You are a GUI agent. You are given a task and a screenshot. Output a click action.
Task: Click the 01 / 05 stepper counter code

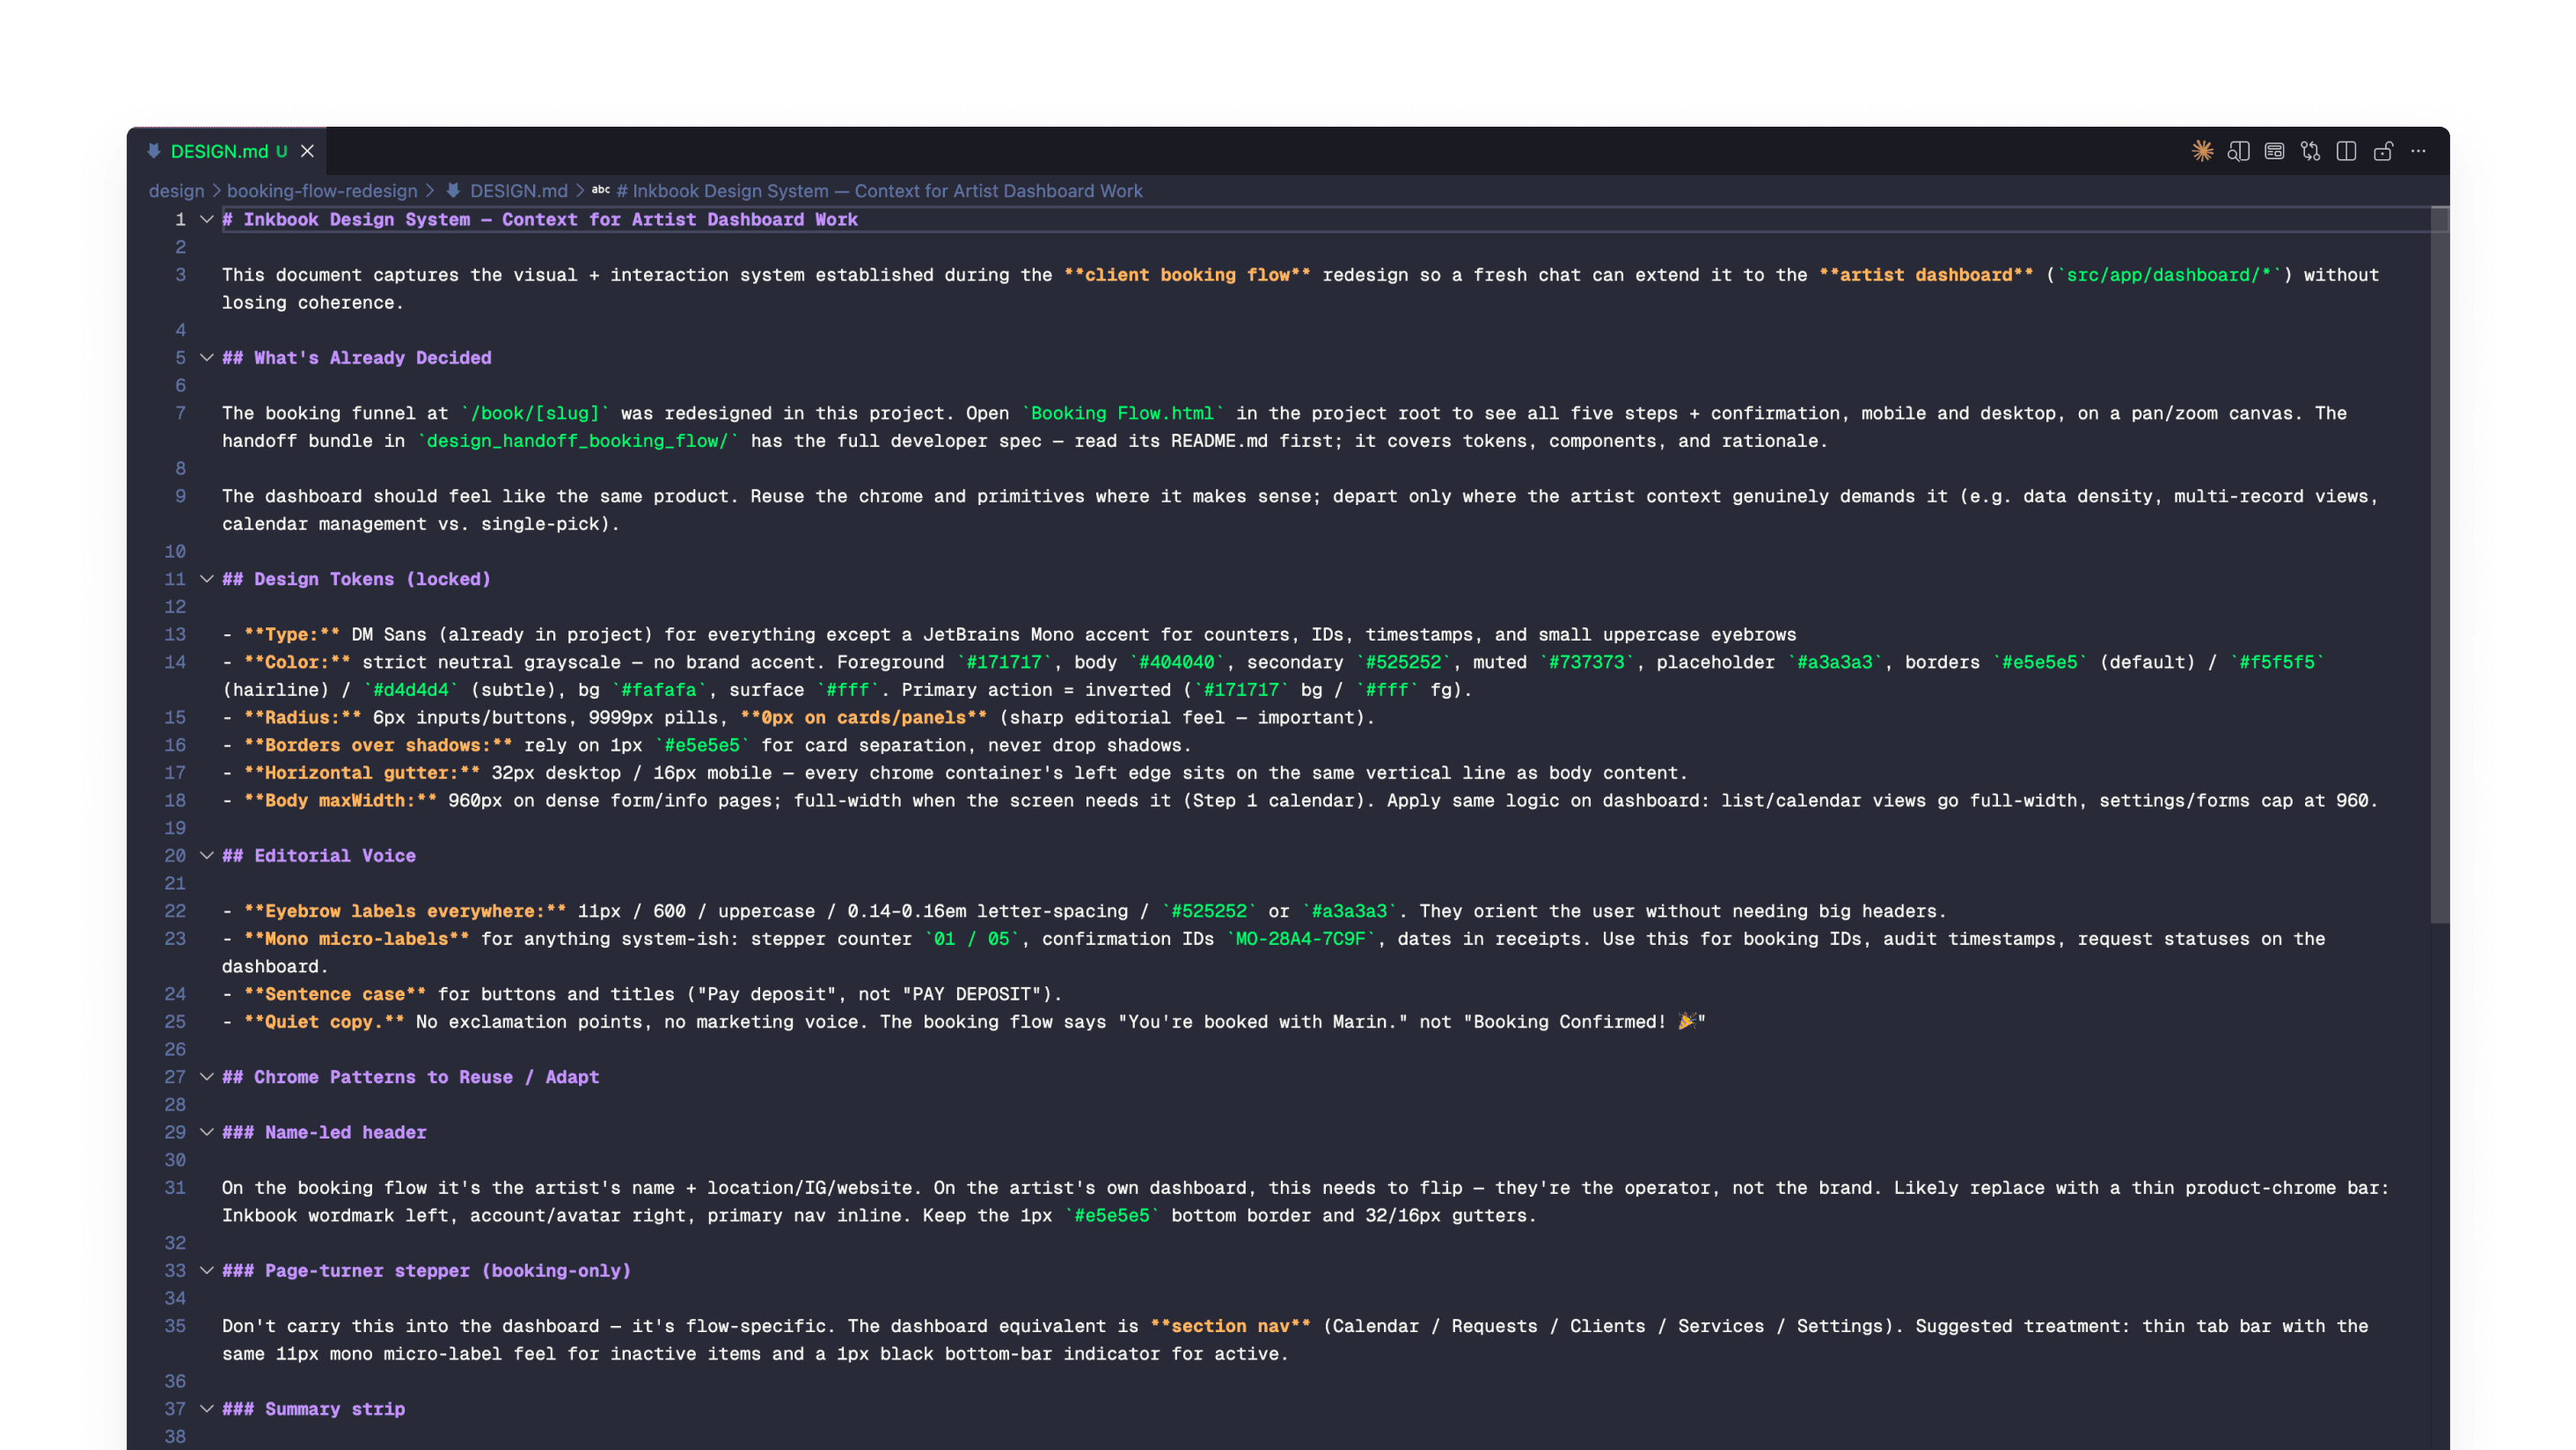[x=972, y=939]
